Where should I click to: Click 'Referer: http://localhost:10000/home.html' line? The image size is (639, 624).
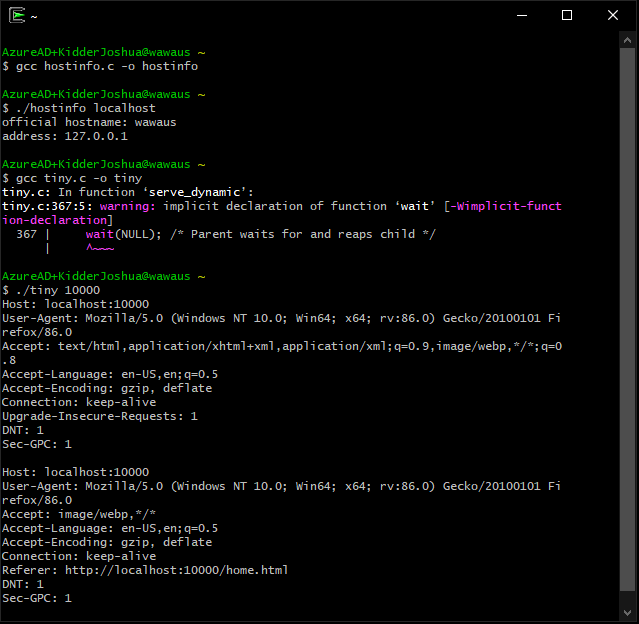pos(145,570)
